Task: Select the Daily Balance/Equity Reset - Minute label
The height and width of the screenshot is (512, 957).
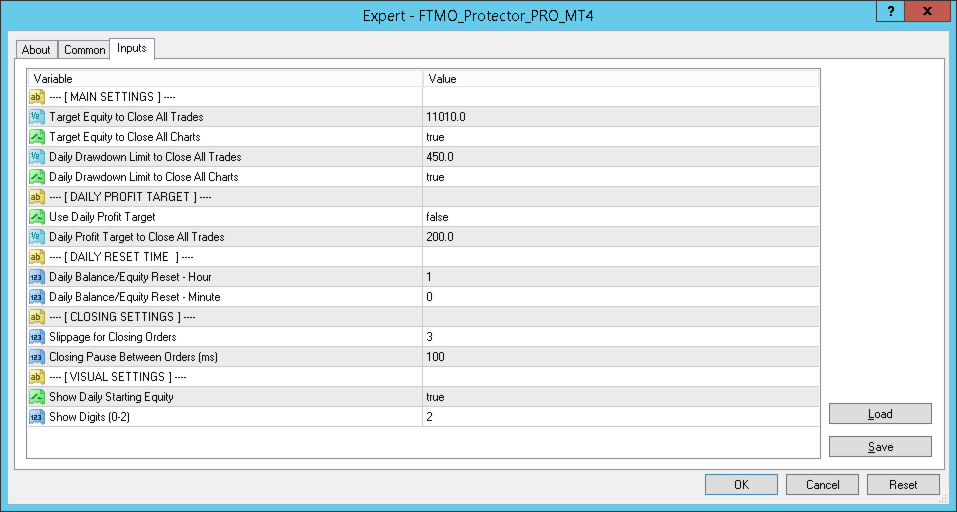Action: 134,297
